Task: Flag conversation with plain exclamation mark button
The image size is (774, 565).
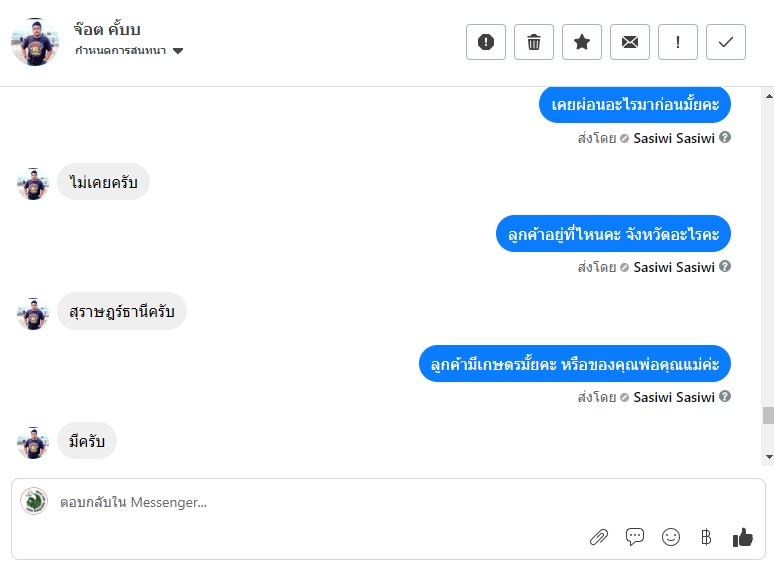Action: 678,42
